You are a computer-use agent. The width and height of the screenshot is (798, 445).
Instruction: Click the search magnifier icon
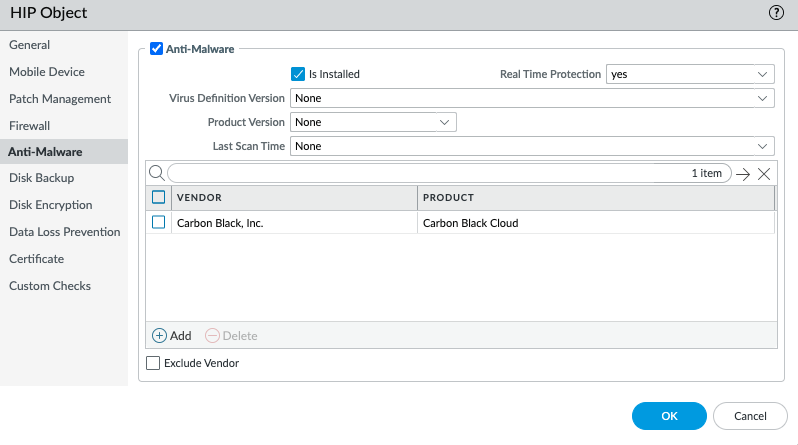click(x=156, y=173)
